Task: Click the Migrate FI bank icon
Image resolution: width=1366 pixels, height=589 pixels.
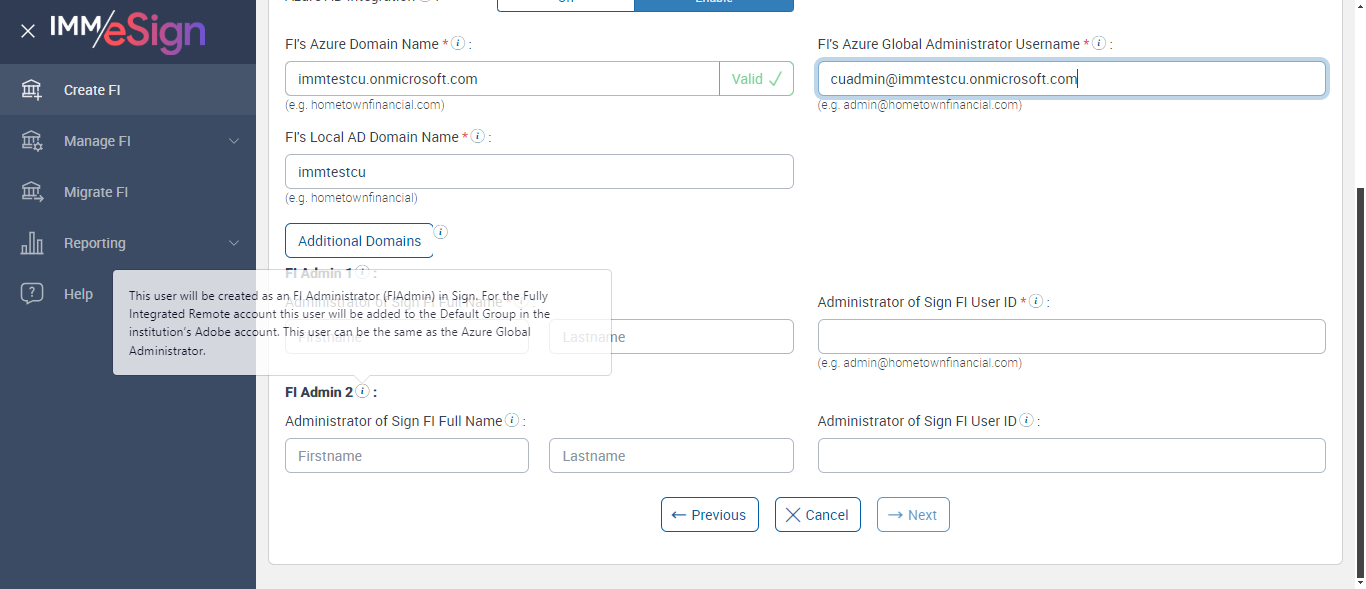Action: (32, 192)
